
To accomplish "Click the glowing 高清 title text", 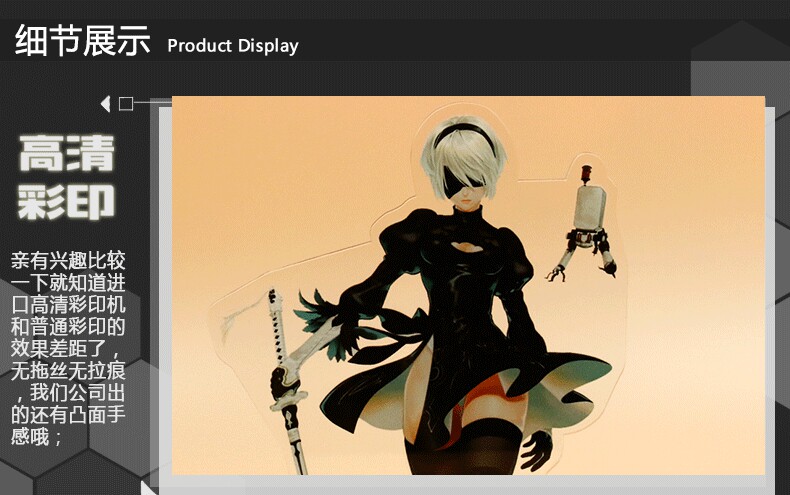I will coord(67,153).
